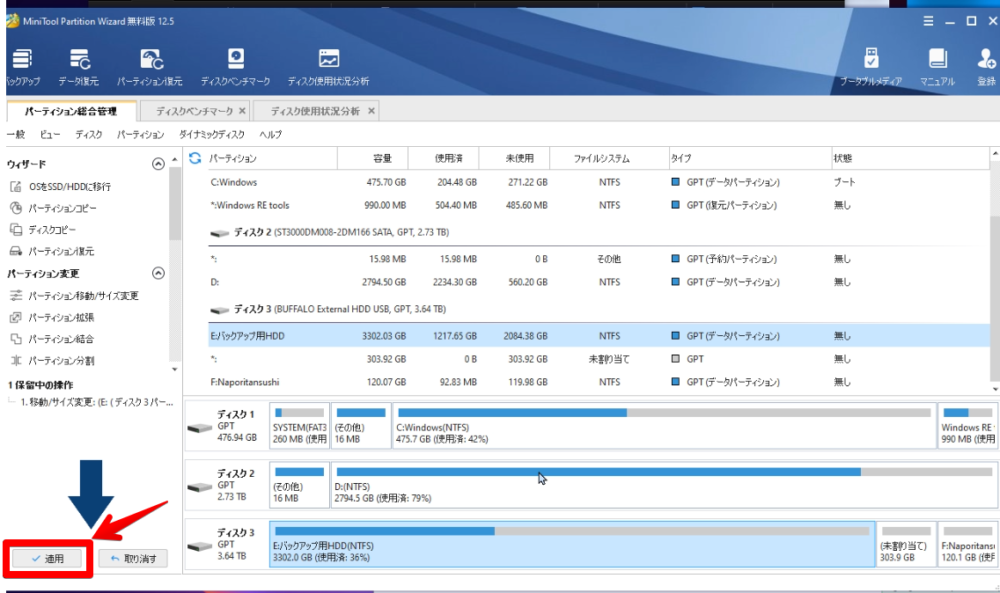Screen dimensions: 1000x593
Task: Collapse the パーティション変更 section
Action: (158, 274)
